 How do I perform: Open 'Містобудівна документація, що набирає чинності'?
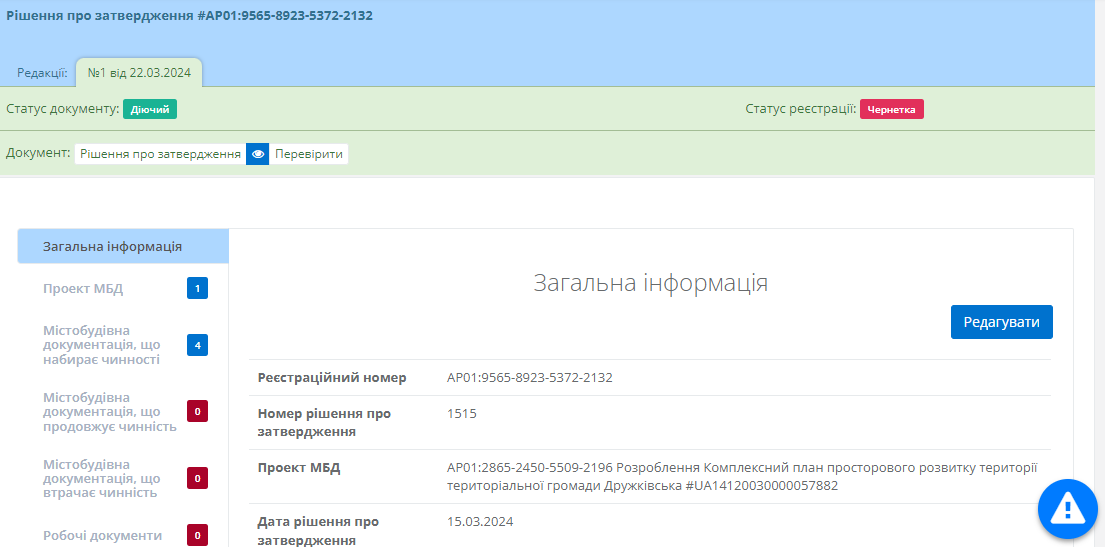coord(101,345)
